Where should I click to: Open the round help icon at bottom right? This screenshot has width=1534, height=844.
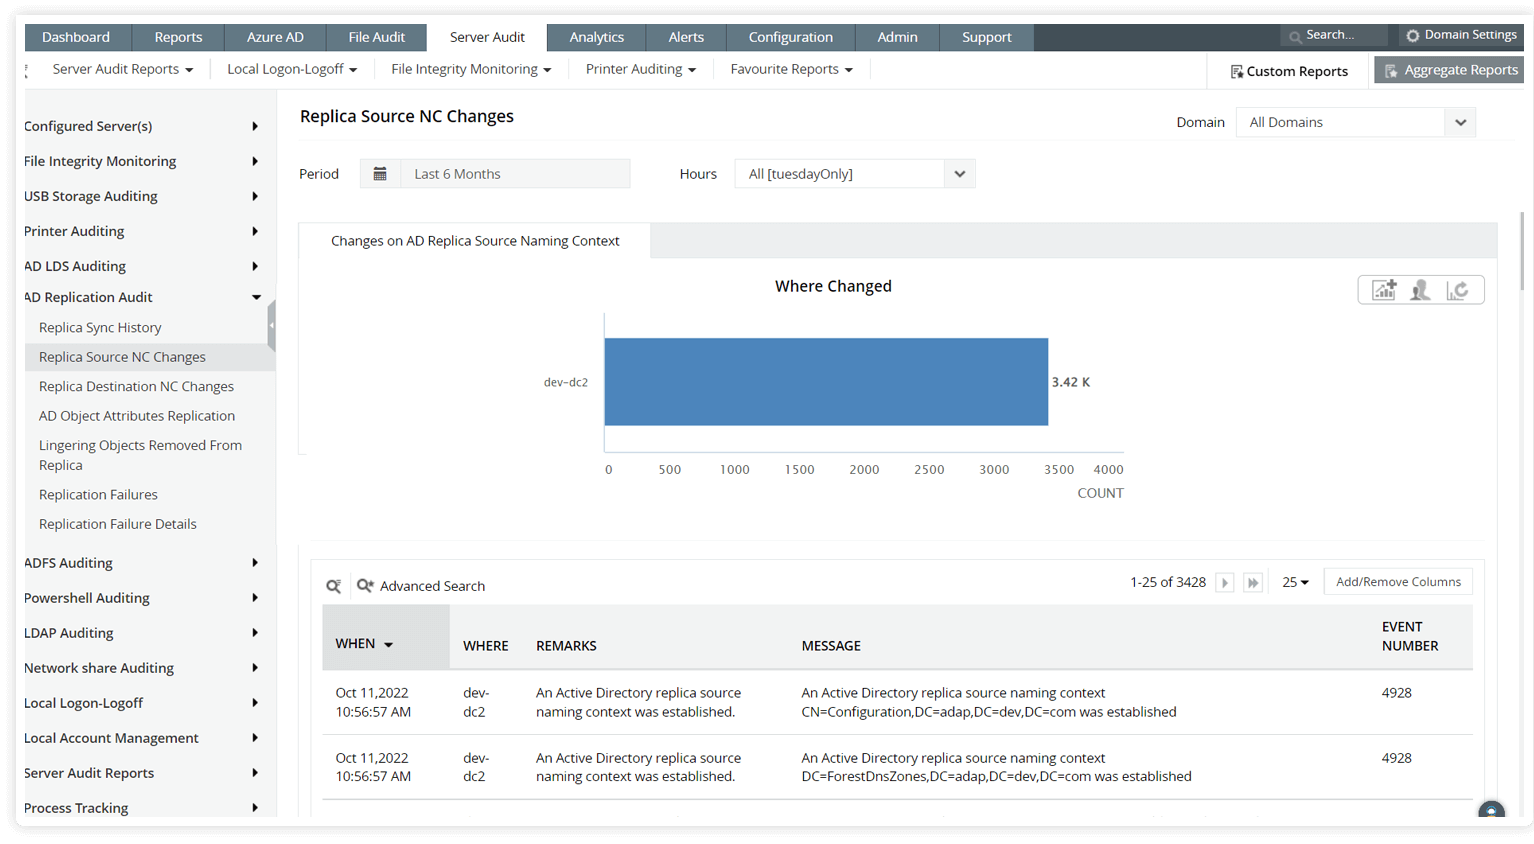pos(1491,811)
